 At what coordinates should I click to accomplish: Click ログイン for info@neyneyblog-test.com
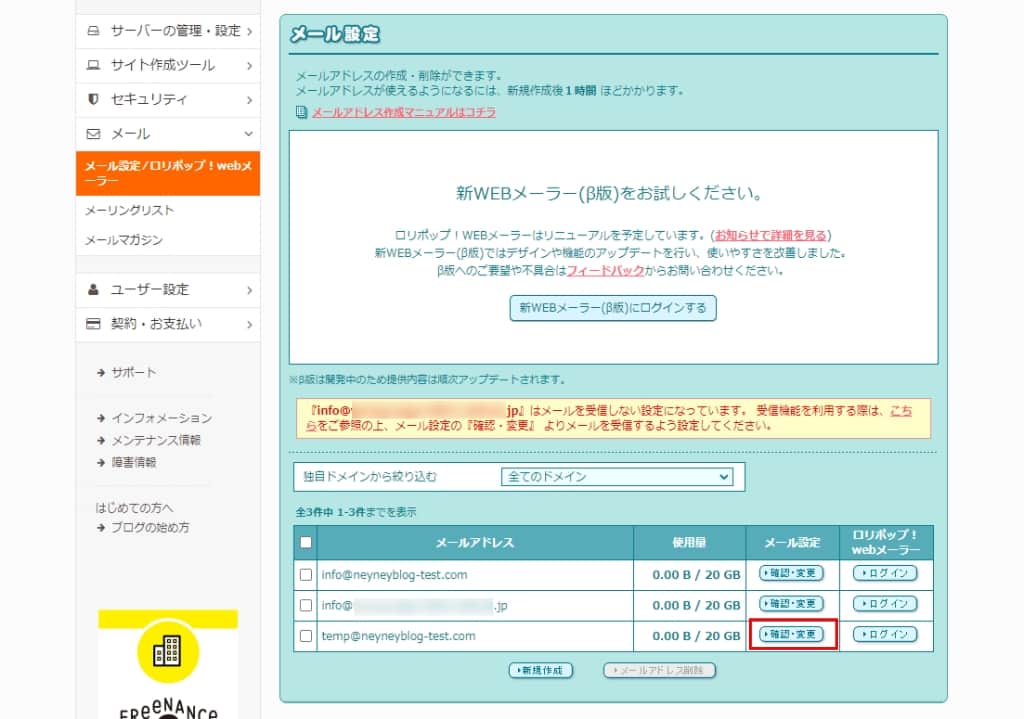[885, 573]
